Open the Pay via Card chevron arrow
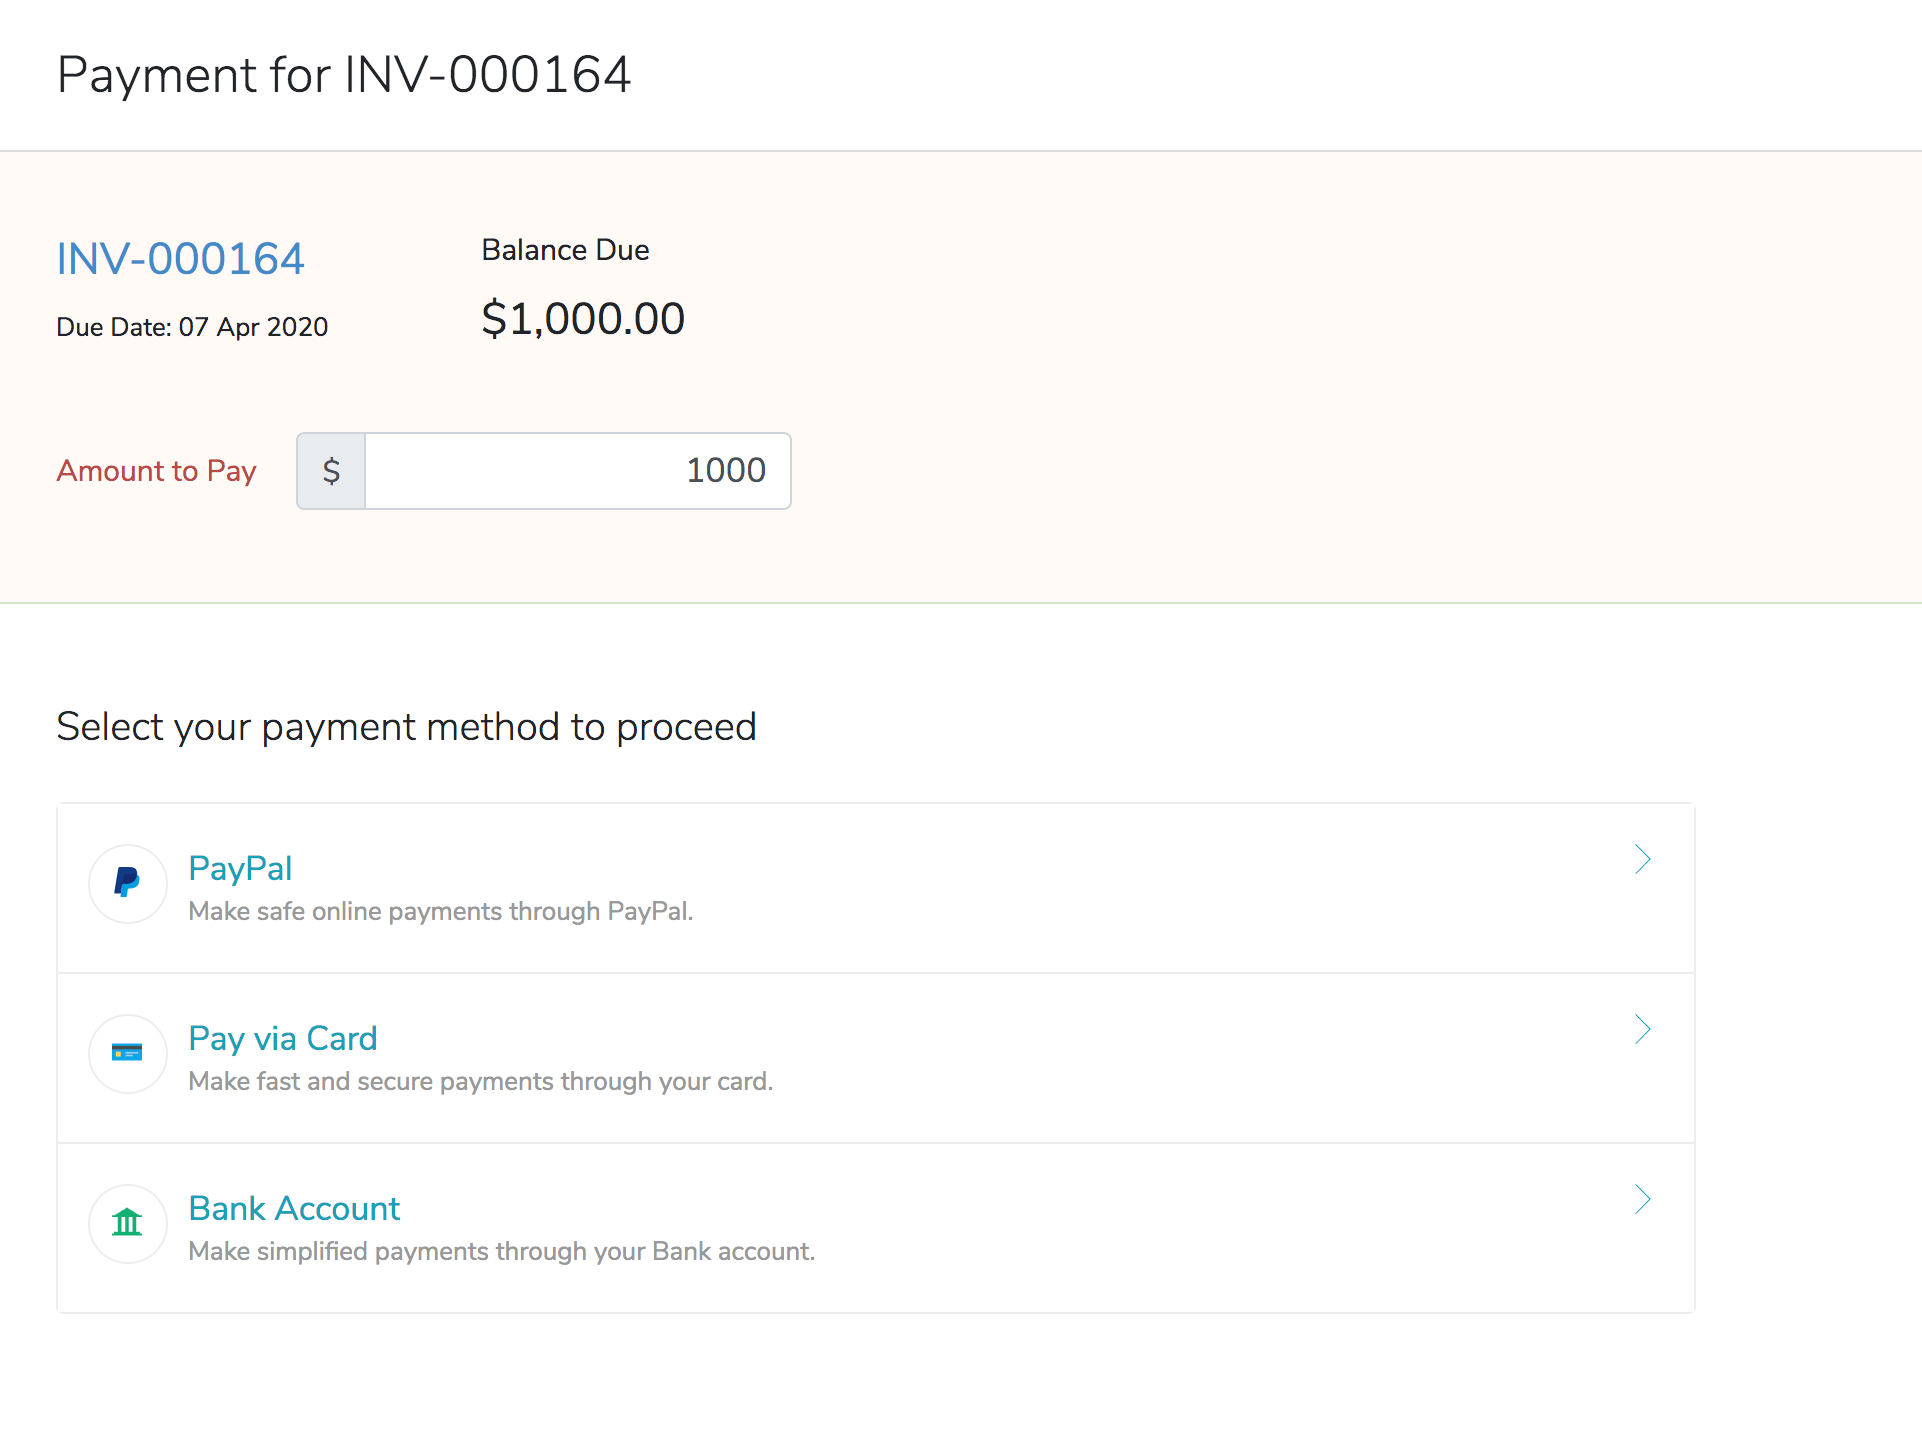The height and width of the screenshot is (1444, 1922). [x=1643, y=1029]
